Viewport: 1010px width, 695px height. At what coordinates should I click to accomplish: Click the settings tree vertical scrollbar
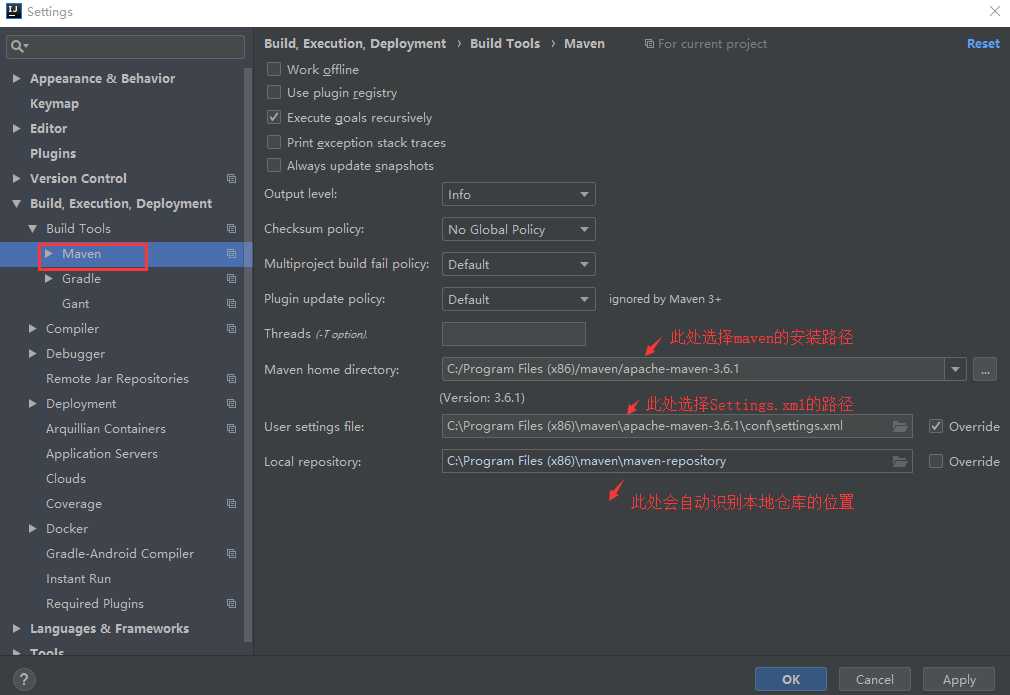[x=248, y=354]
